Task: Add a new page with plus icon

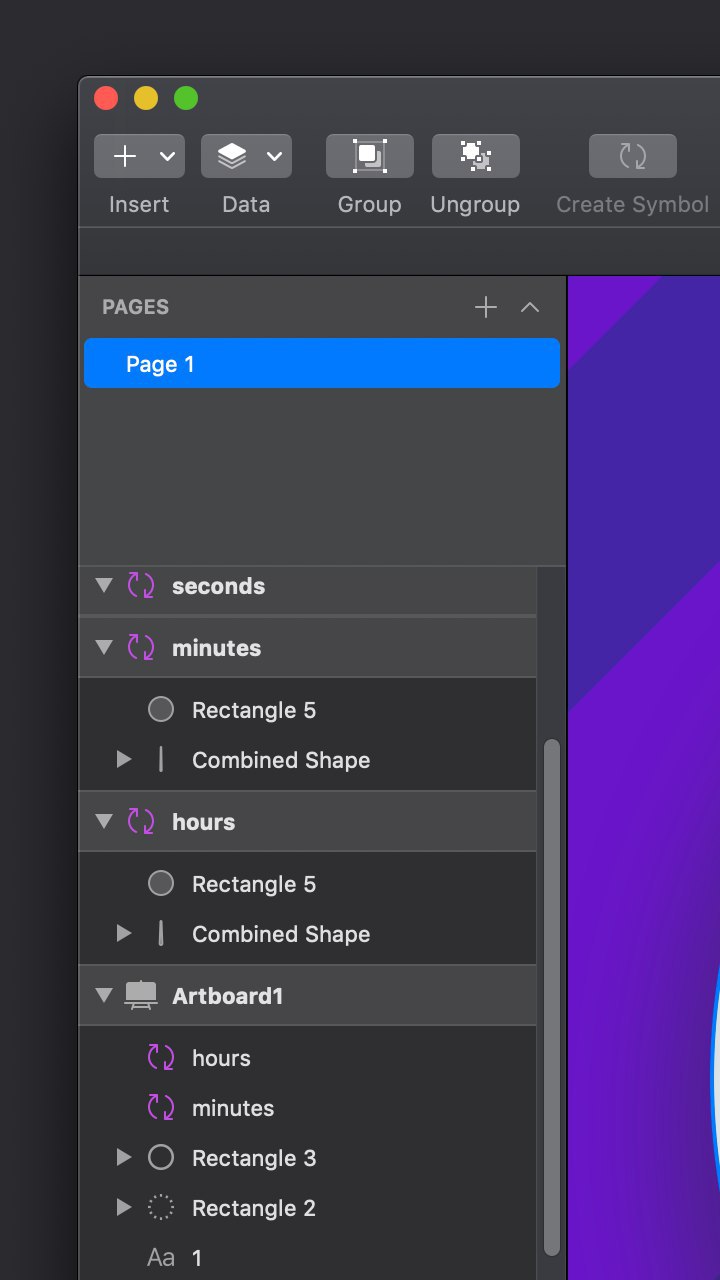Action: click(x=485, y=307)
